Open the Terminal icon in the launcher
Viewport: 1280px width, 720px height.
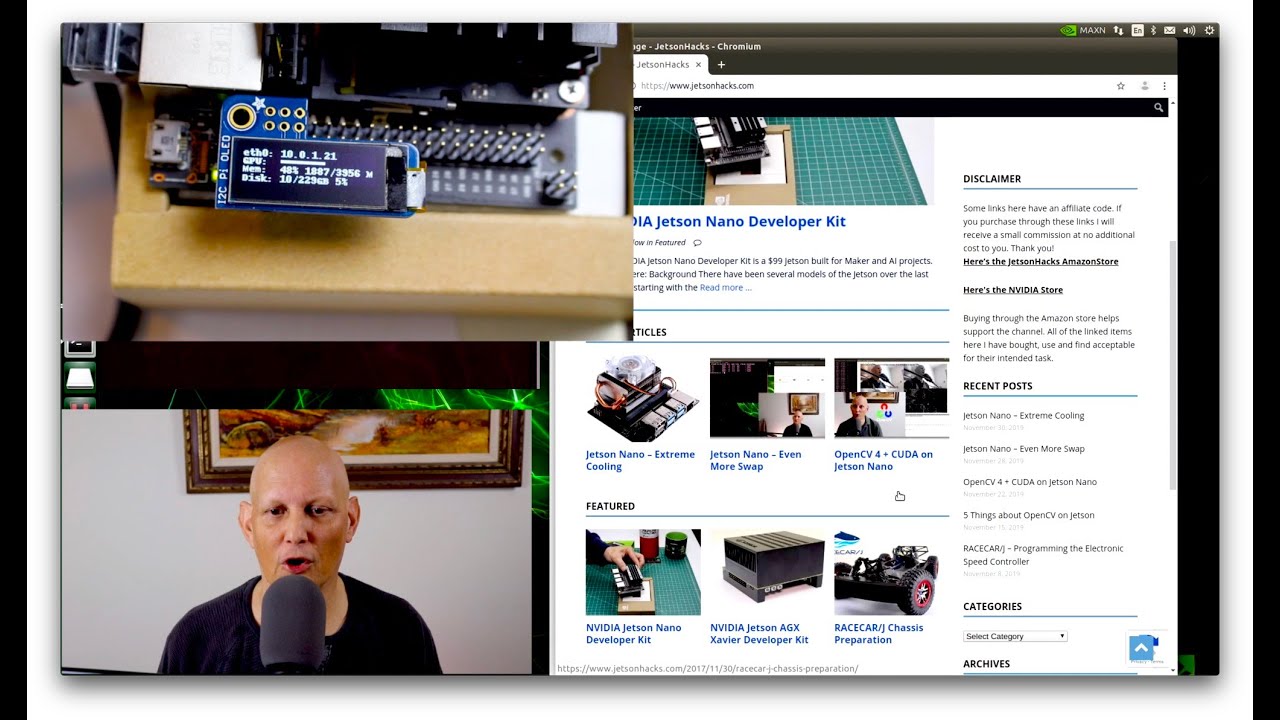(80, 347)
